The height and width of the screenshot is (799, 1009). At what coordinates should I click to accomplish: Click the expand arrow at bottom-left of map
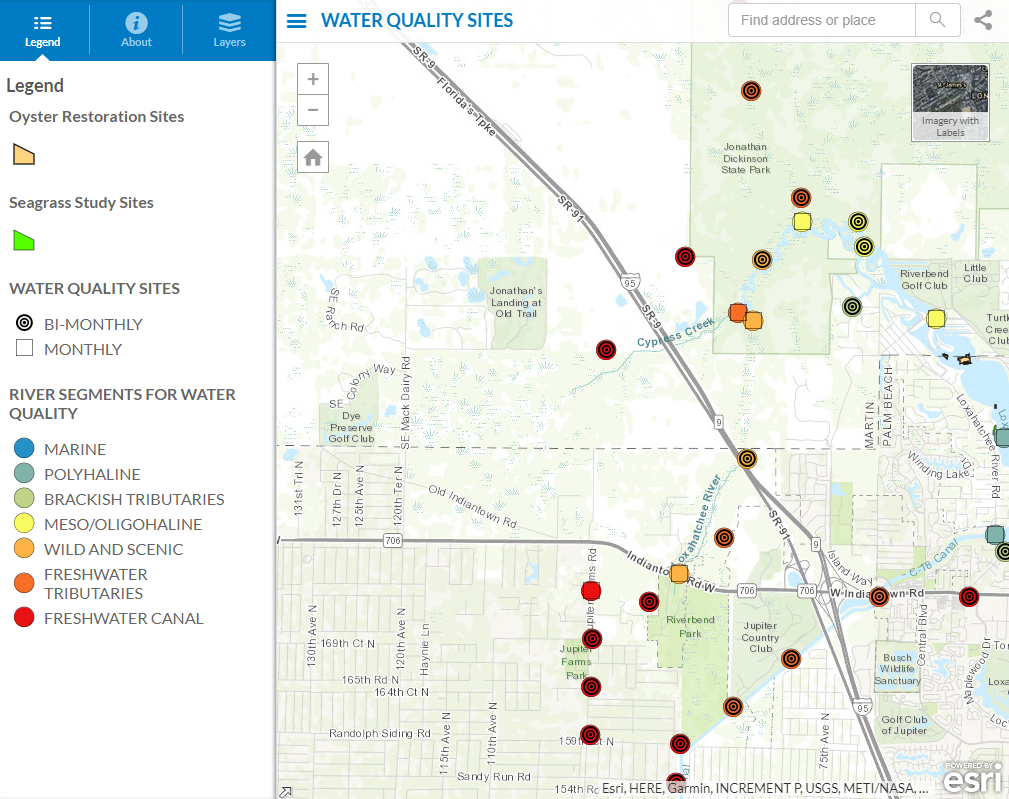click(285, 791)
